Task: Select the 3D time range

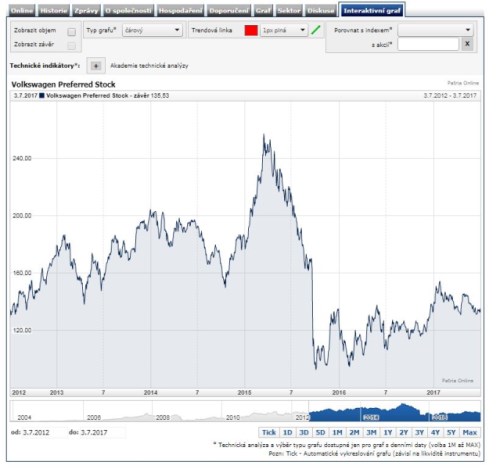Action: pos(304,432)
